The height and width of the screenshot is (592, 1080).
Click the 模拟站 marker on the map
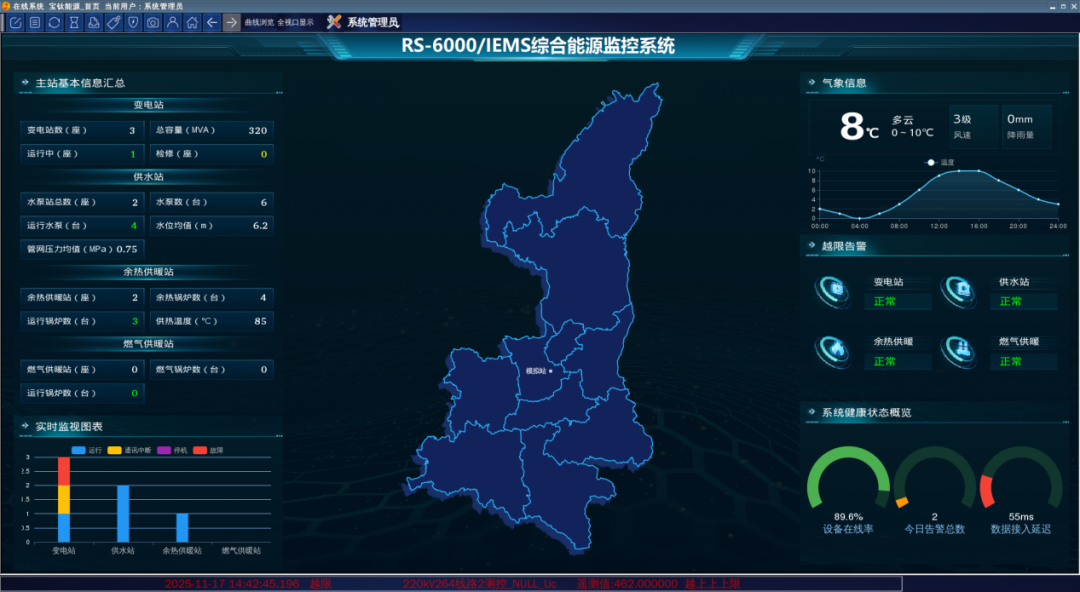(550, 371)
